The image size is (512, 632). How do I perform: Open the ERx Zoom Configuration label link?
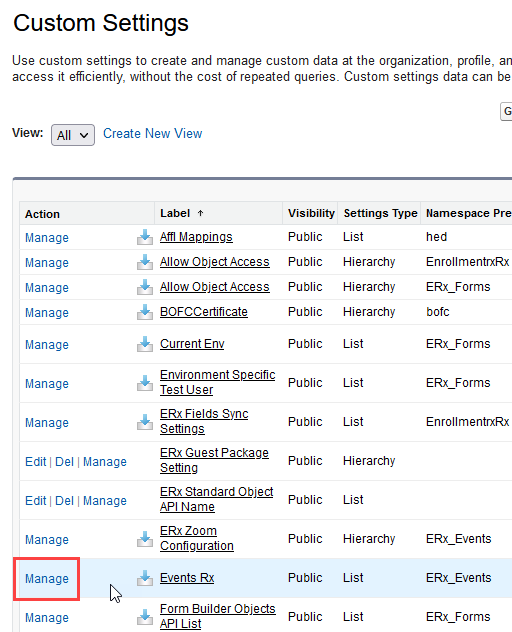197,538
